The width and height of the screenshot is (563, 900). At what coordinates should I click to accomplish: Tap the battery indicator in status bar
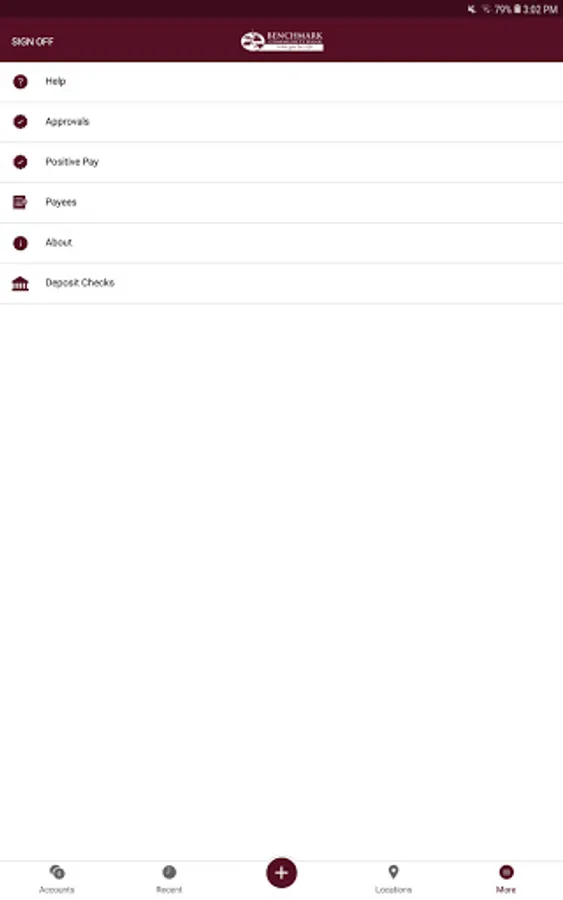coord(517,9)
